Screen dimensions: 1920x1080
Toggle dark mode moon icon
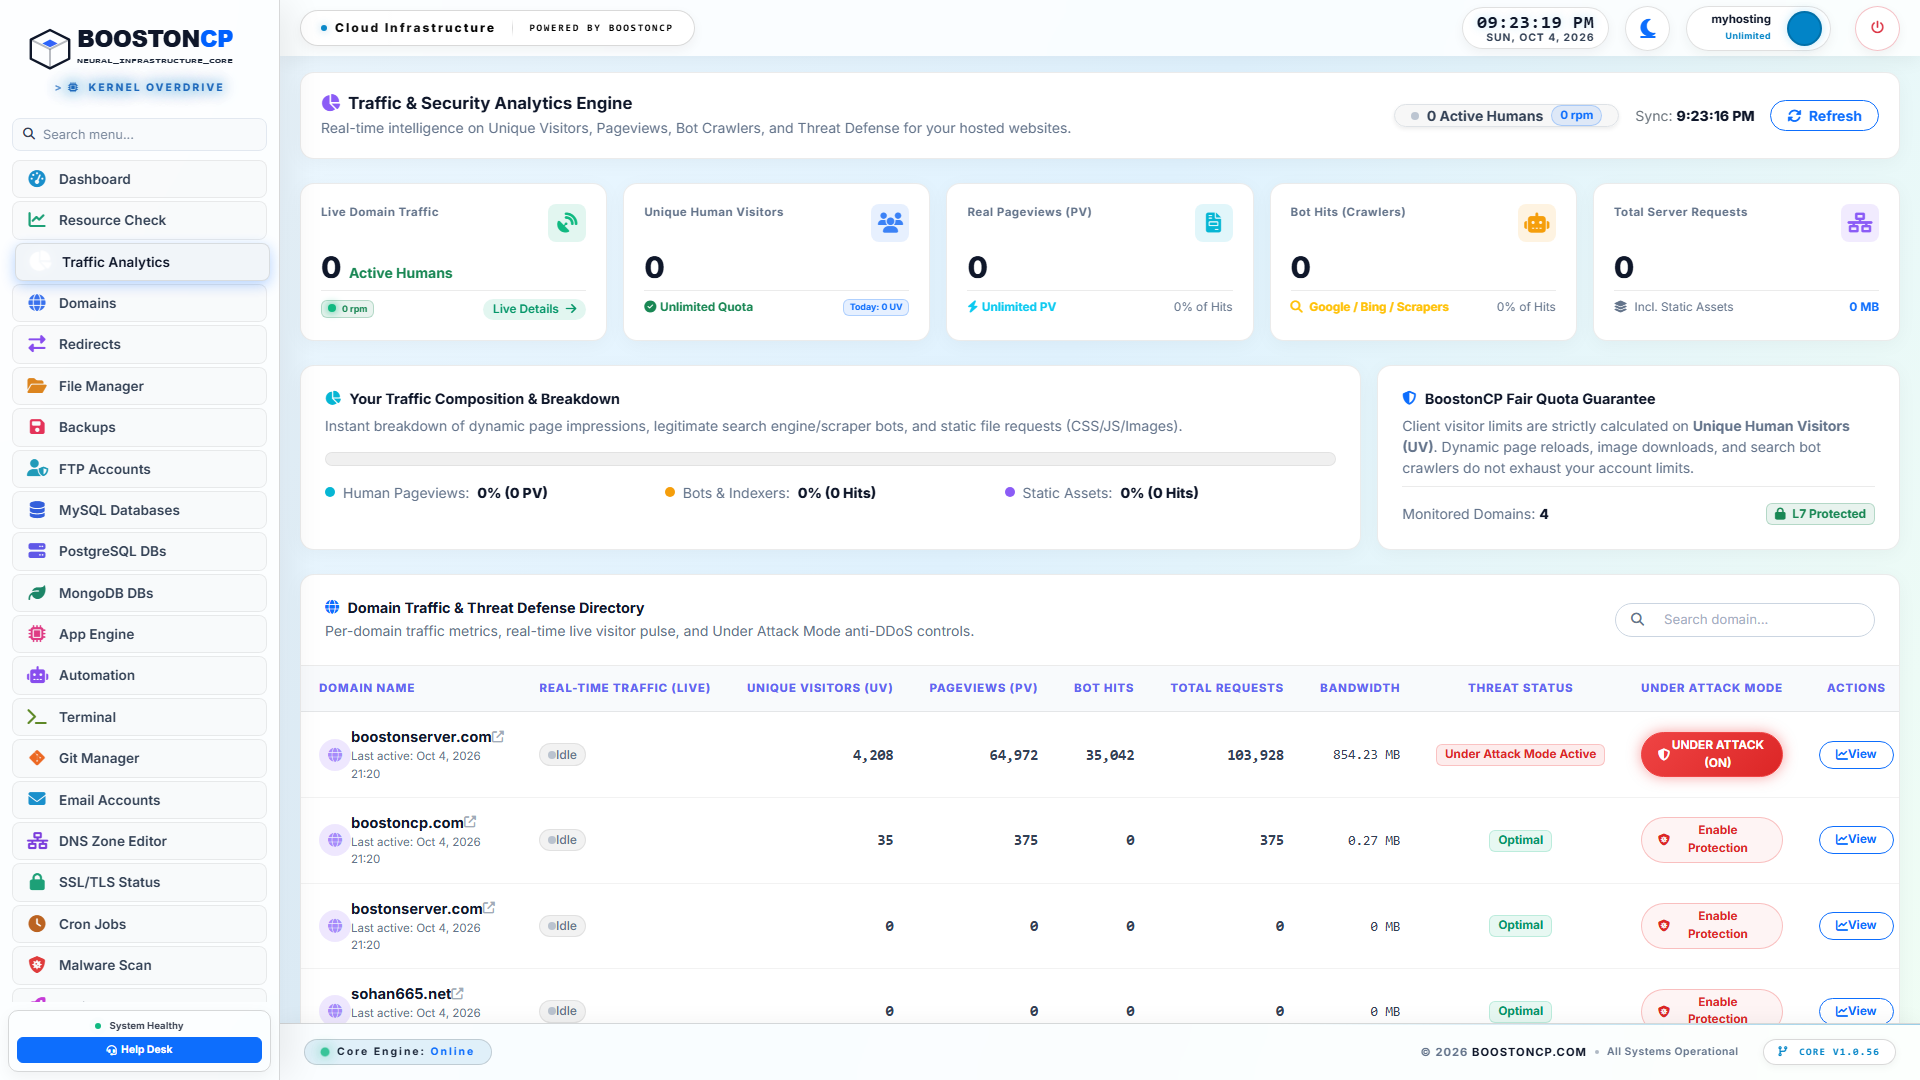click(x=1647, y=28)
